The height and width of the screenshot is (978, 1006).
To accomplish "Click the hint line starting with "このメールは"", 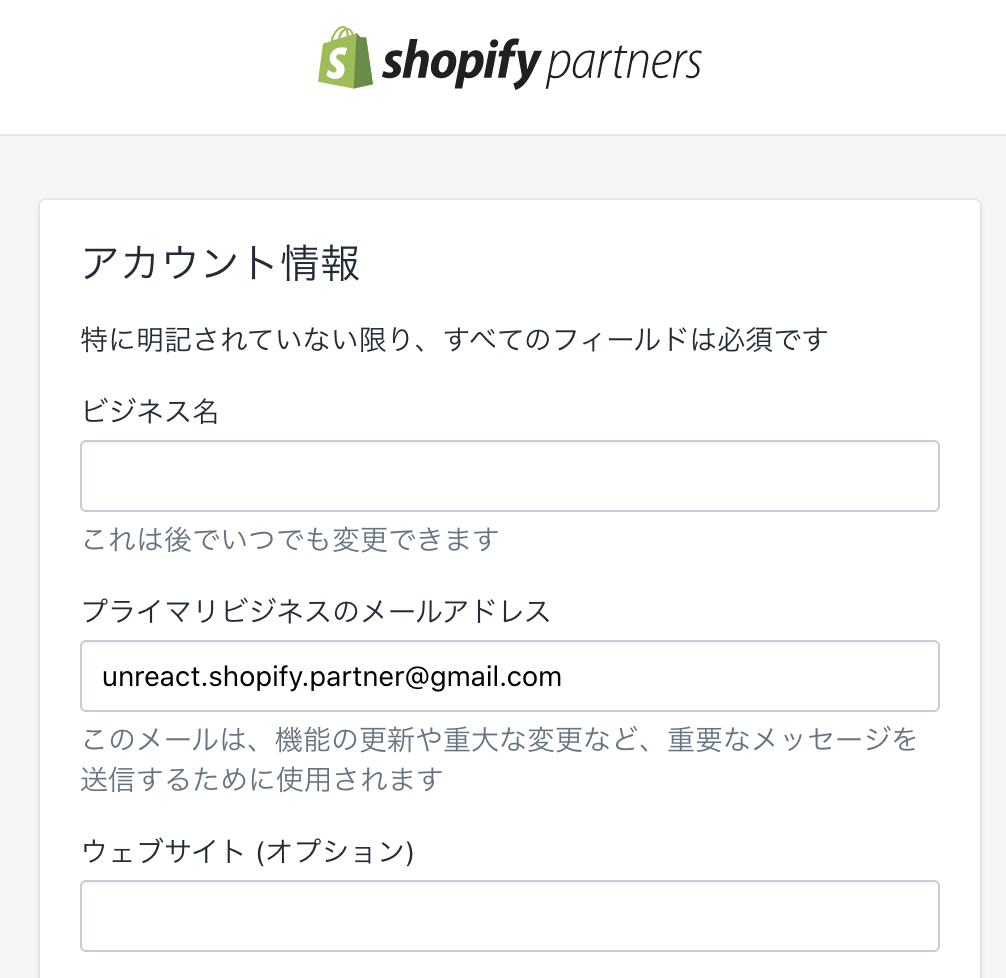I will pyautogui.click(x=499, y=741).
